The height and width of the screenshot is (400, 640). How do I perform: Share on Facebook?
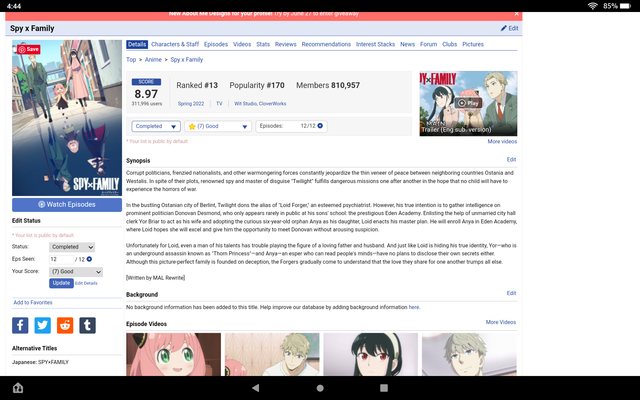20,325
